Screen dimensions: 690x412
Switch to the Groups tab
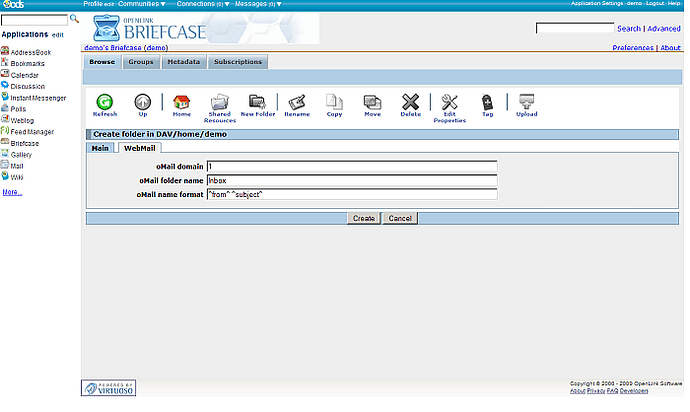(141, 62)
